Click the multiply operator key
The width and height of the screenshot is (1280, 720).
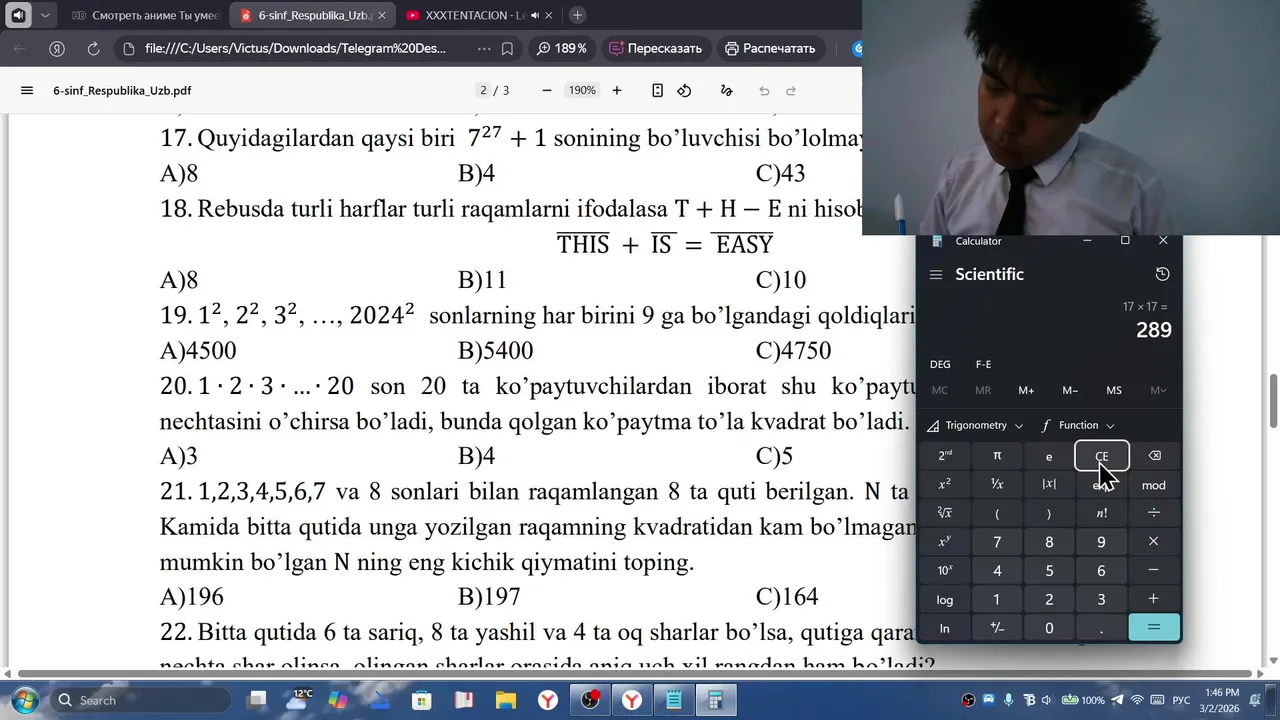(x=1154, y=542)
